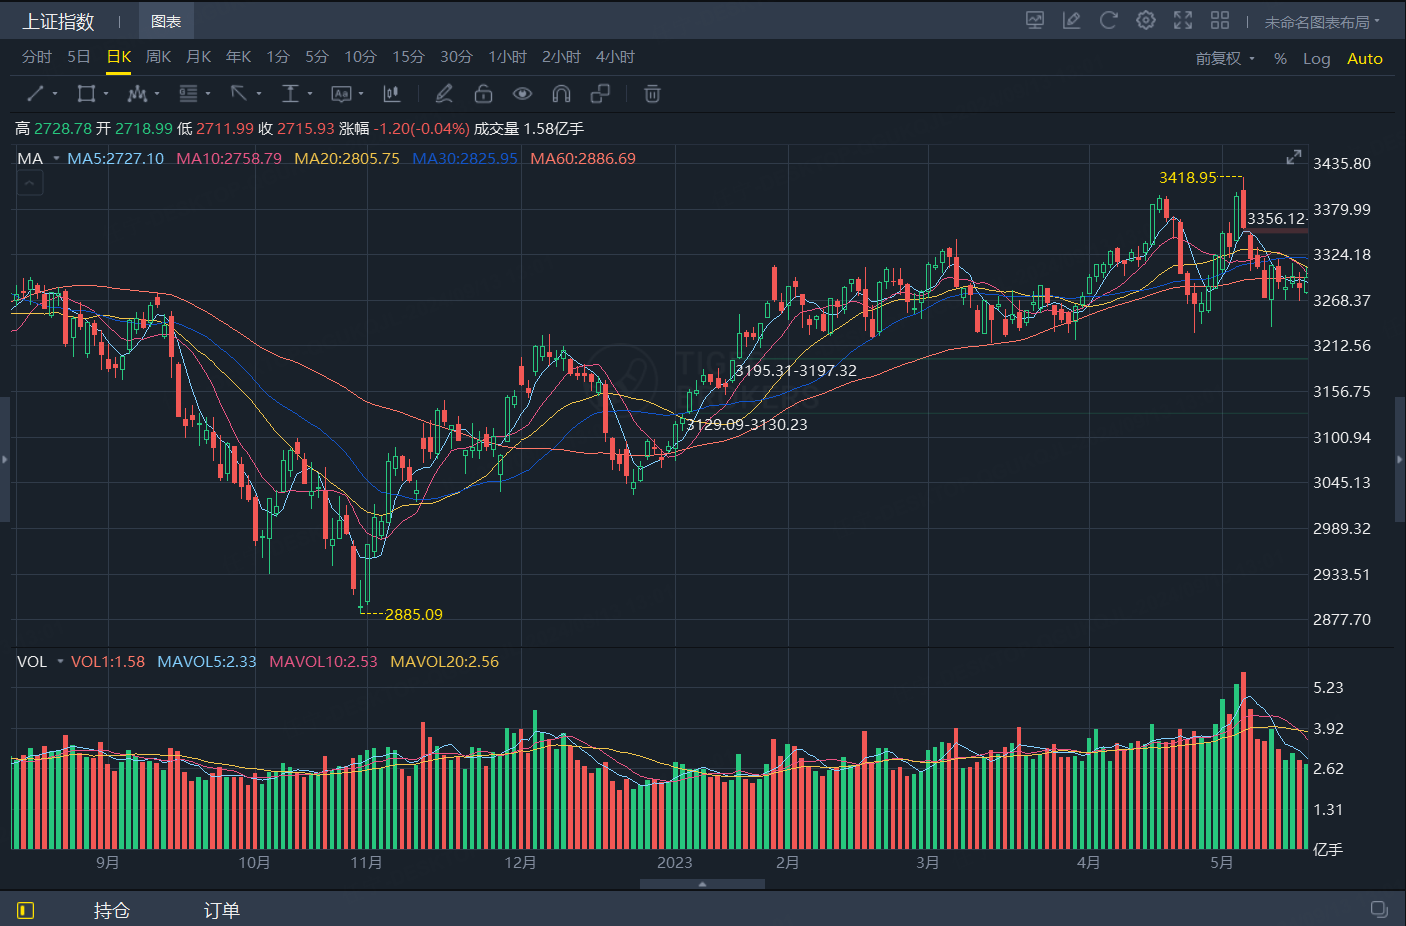Open the measure tool dropdown arrow
The width and height of the screenshot is (1406, 926).
310,94
